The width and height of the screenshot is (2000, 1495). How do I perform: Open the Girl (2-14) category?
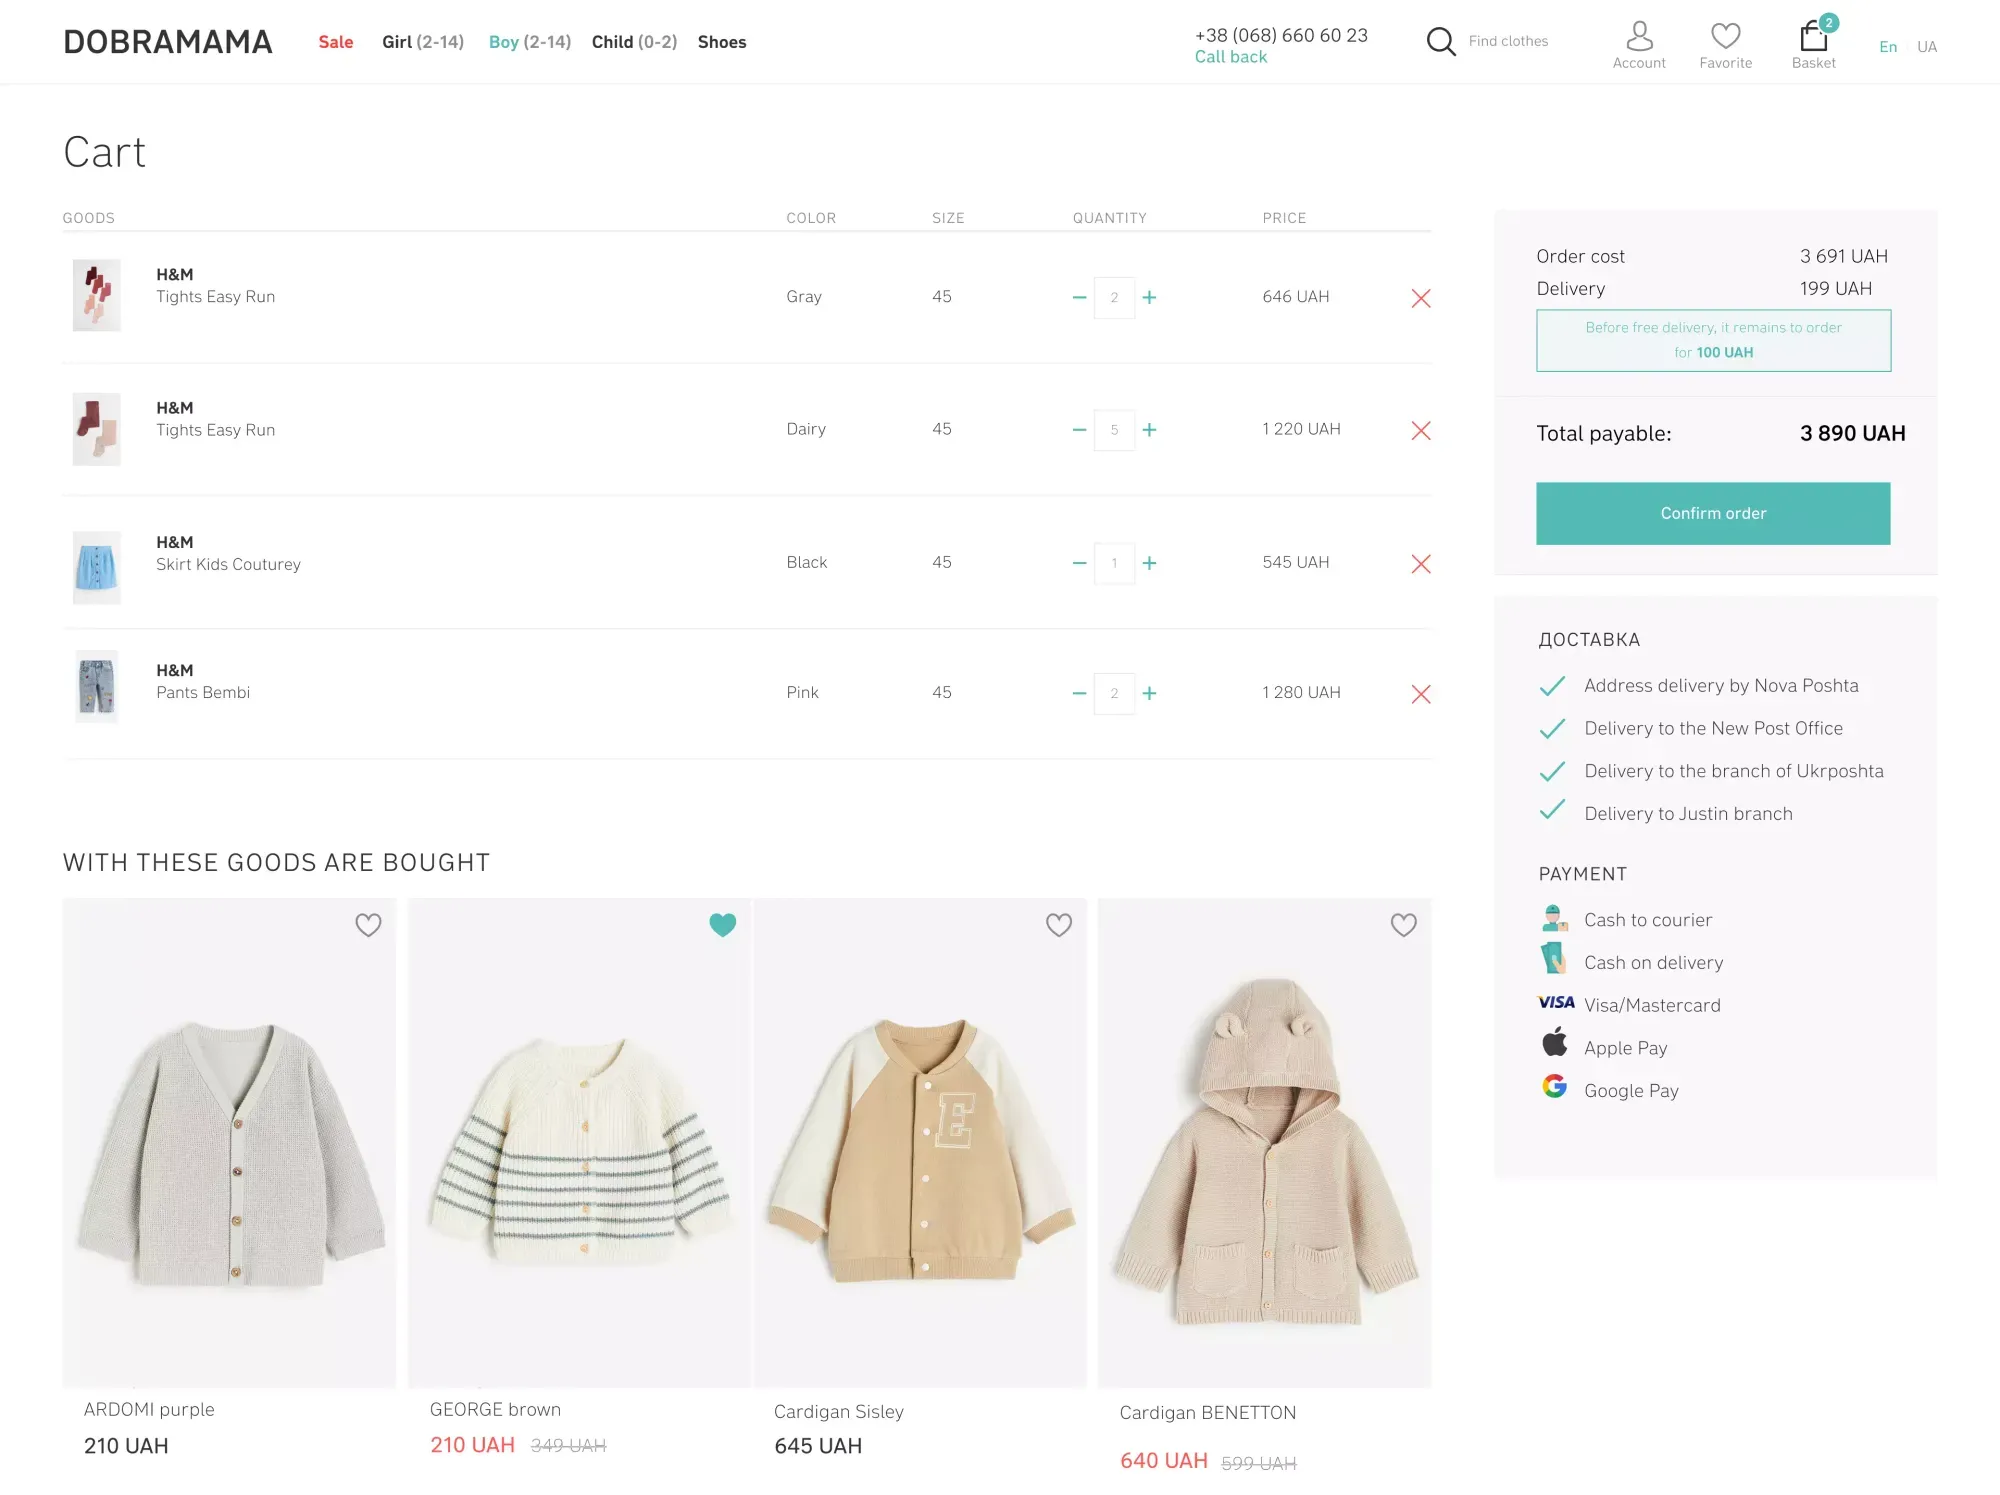coord(422,42)
